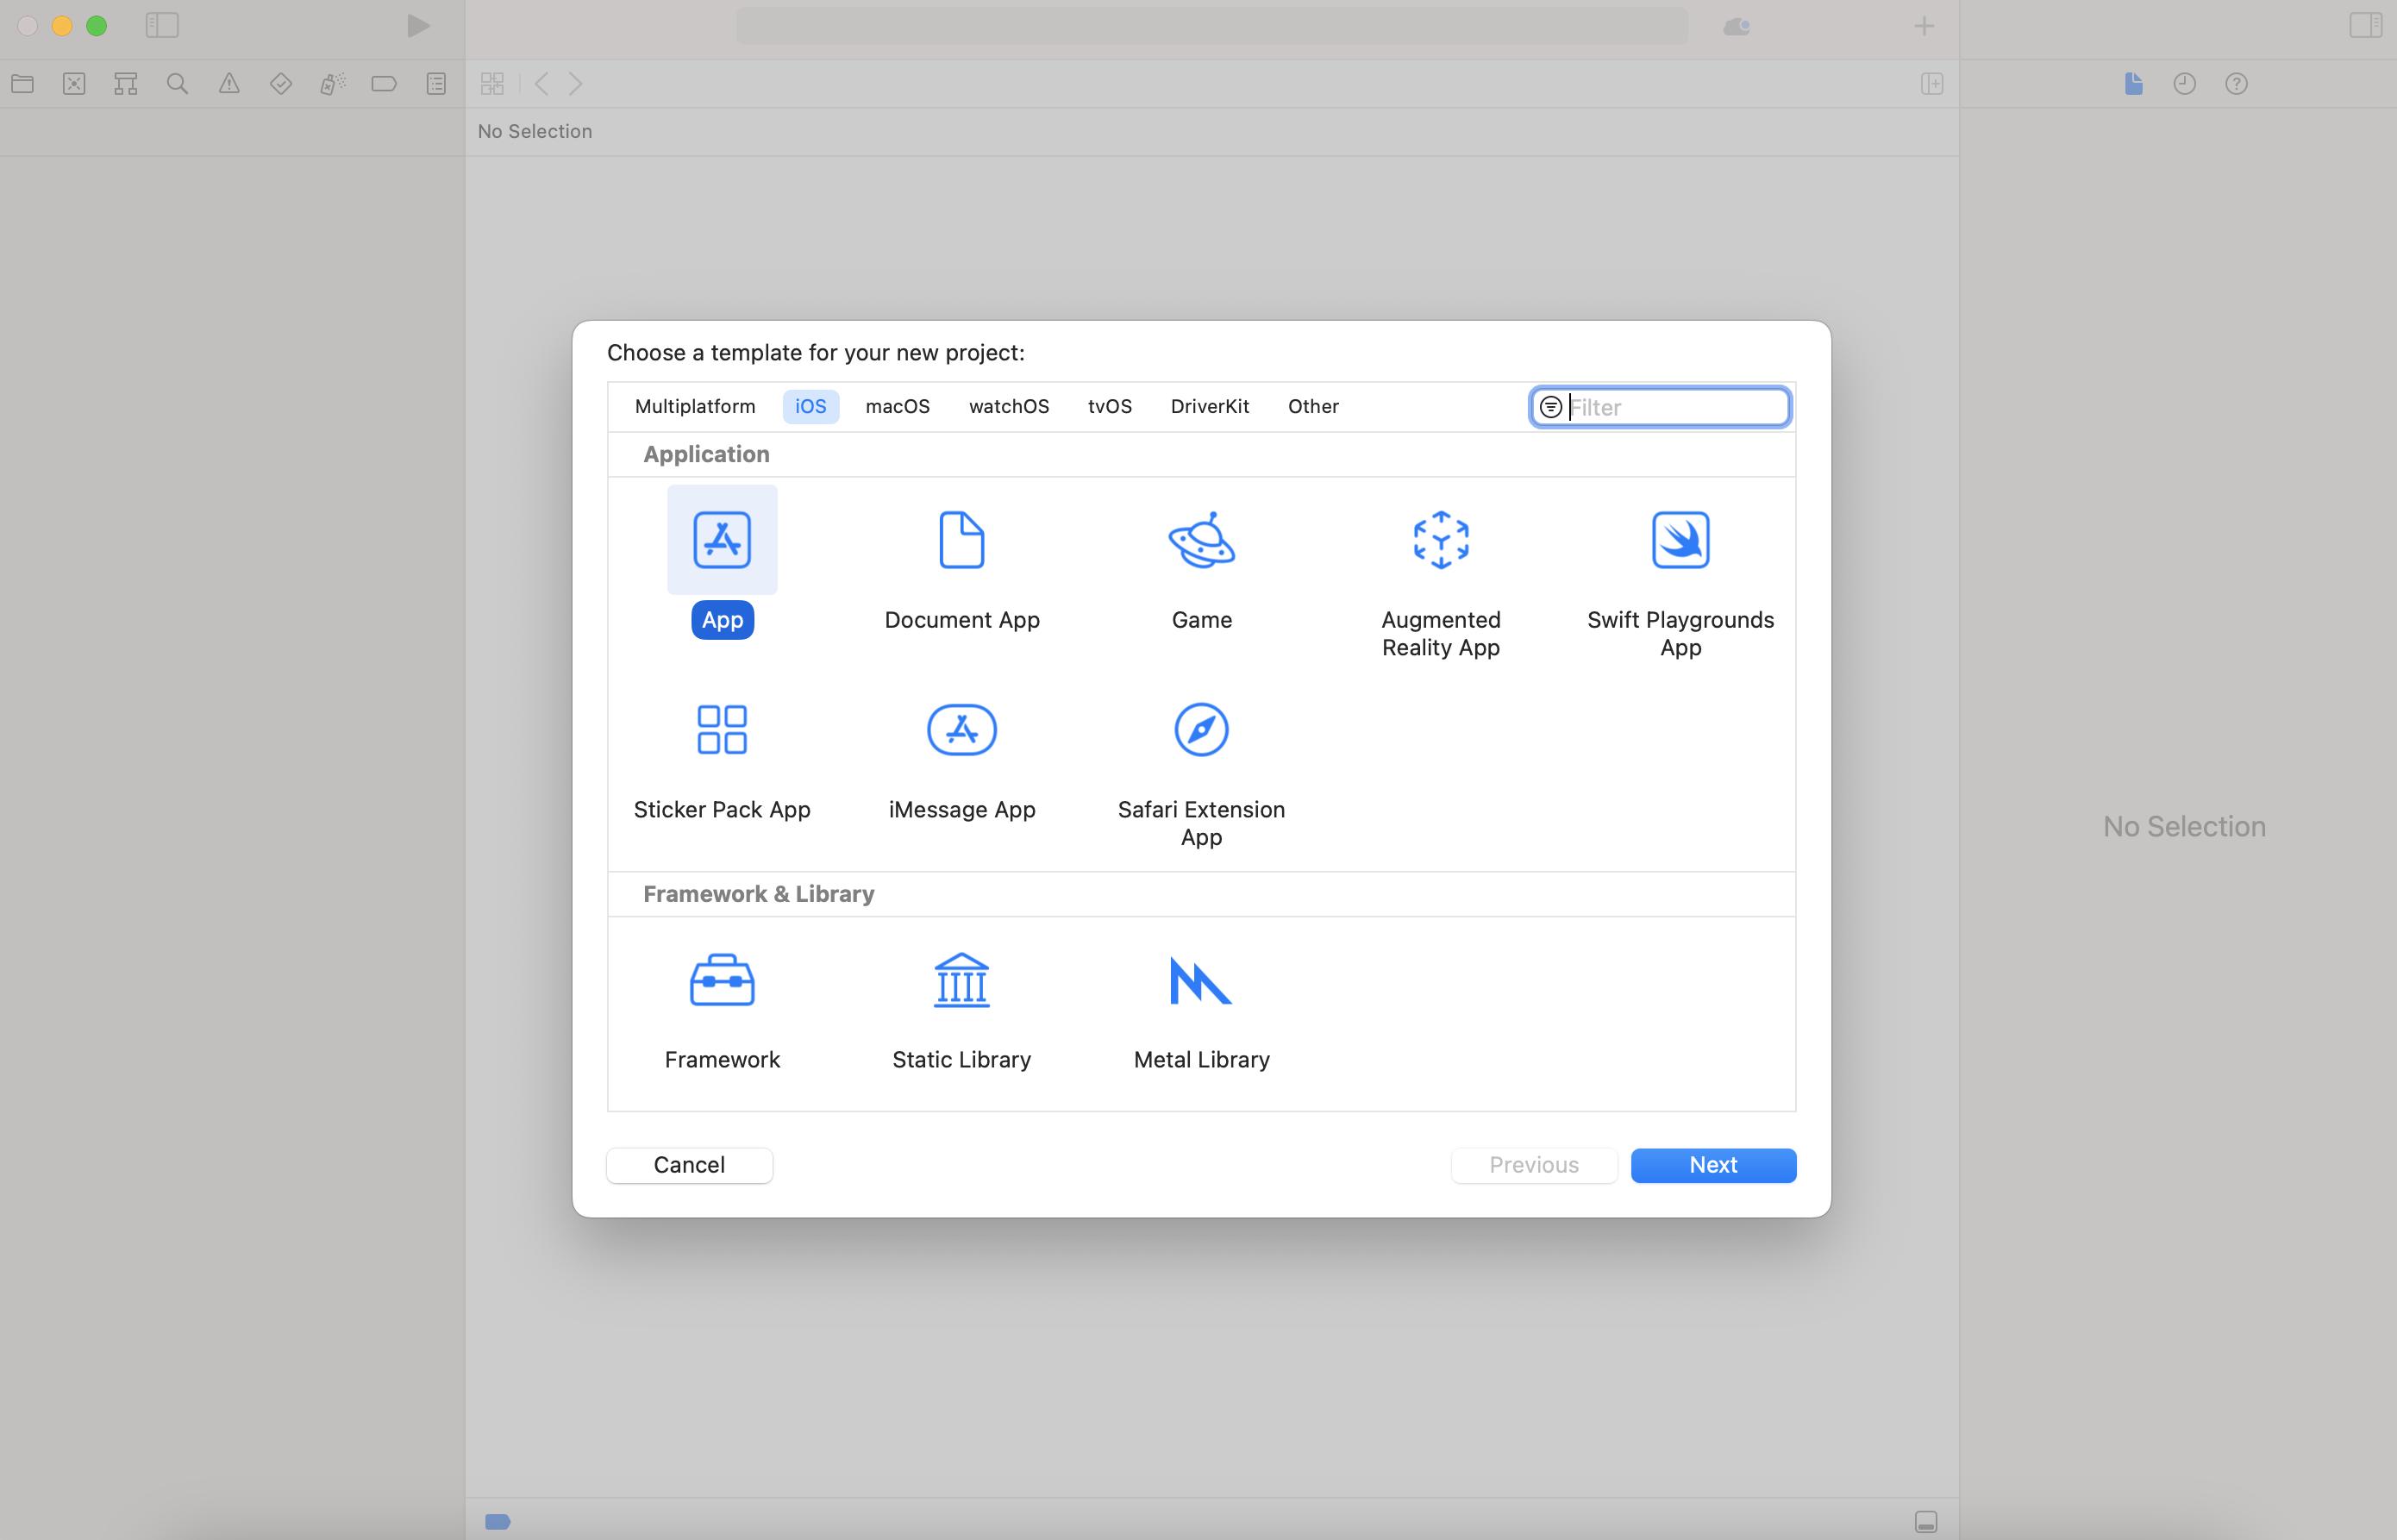The width and height of the screenshot is (2397, 1540).
Task: Open the add editor split control
Action: click(1932, 84)
